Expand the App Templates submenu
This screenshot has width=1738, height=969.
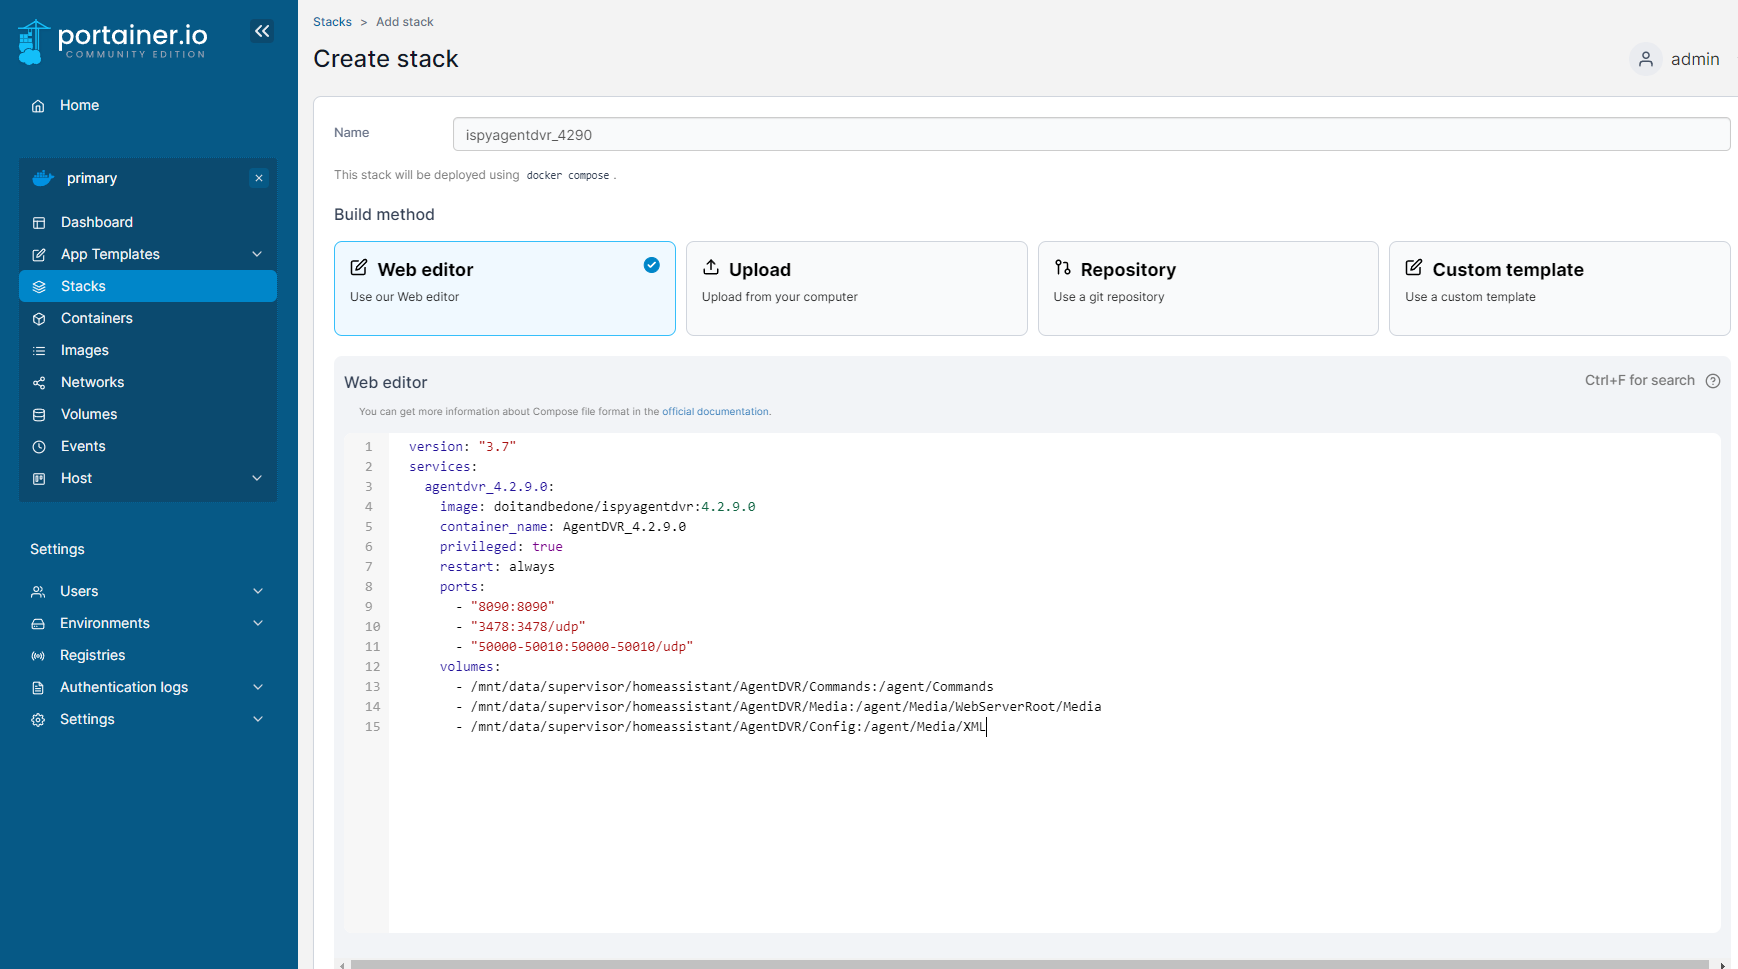click(257, 254)
